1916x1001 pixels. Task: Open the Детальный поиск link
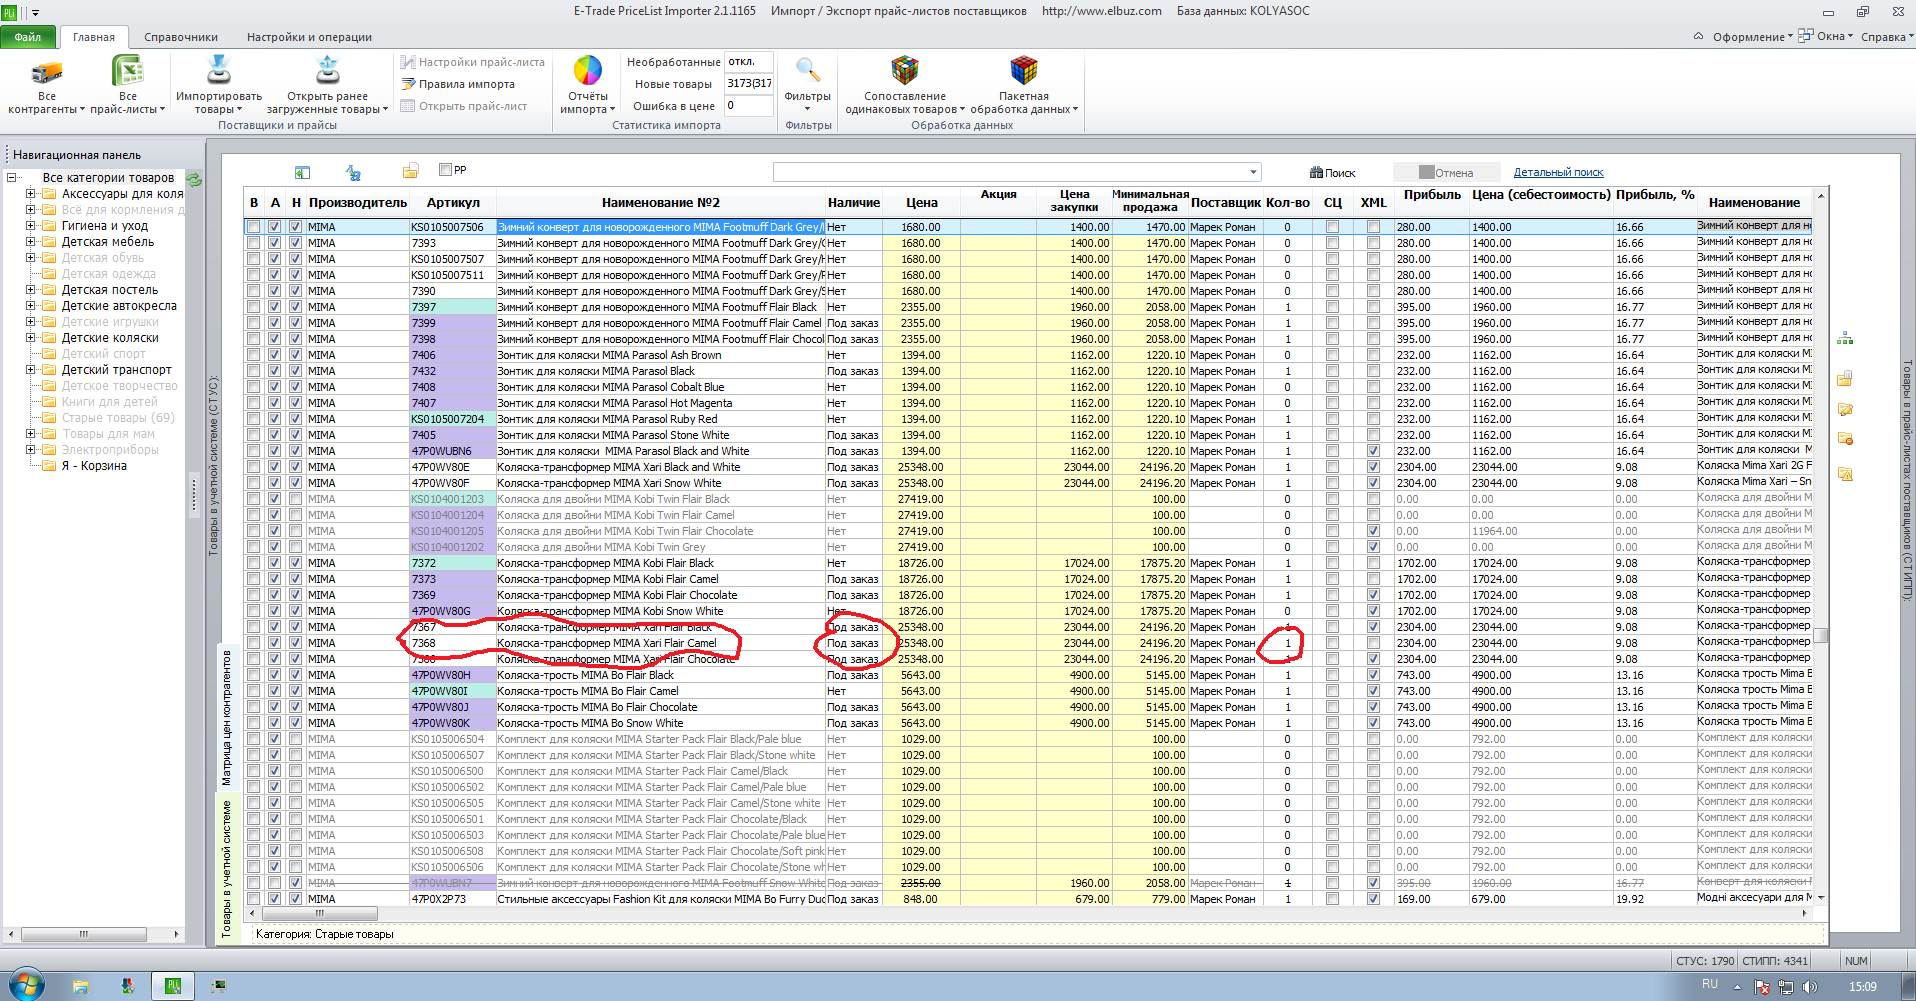click(x=1558, y=172)
